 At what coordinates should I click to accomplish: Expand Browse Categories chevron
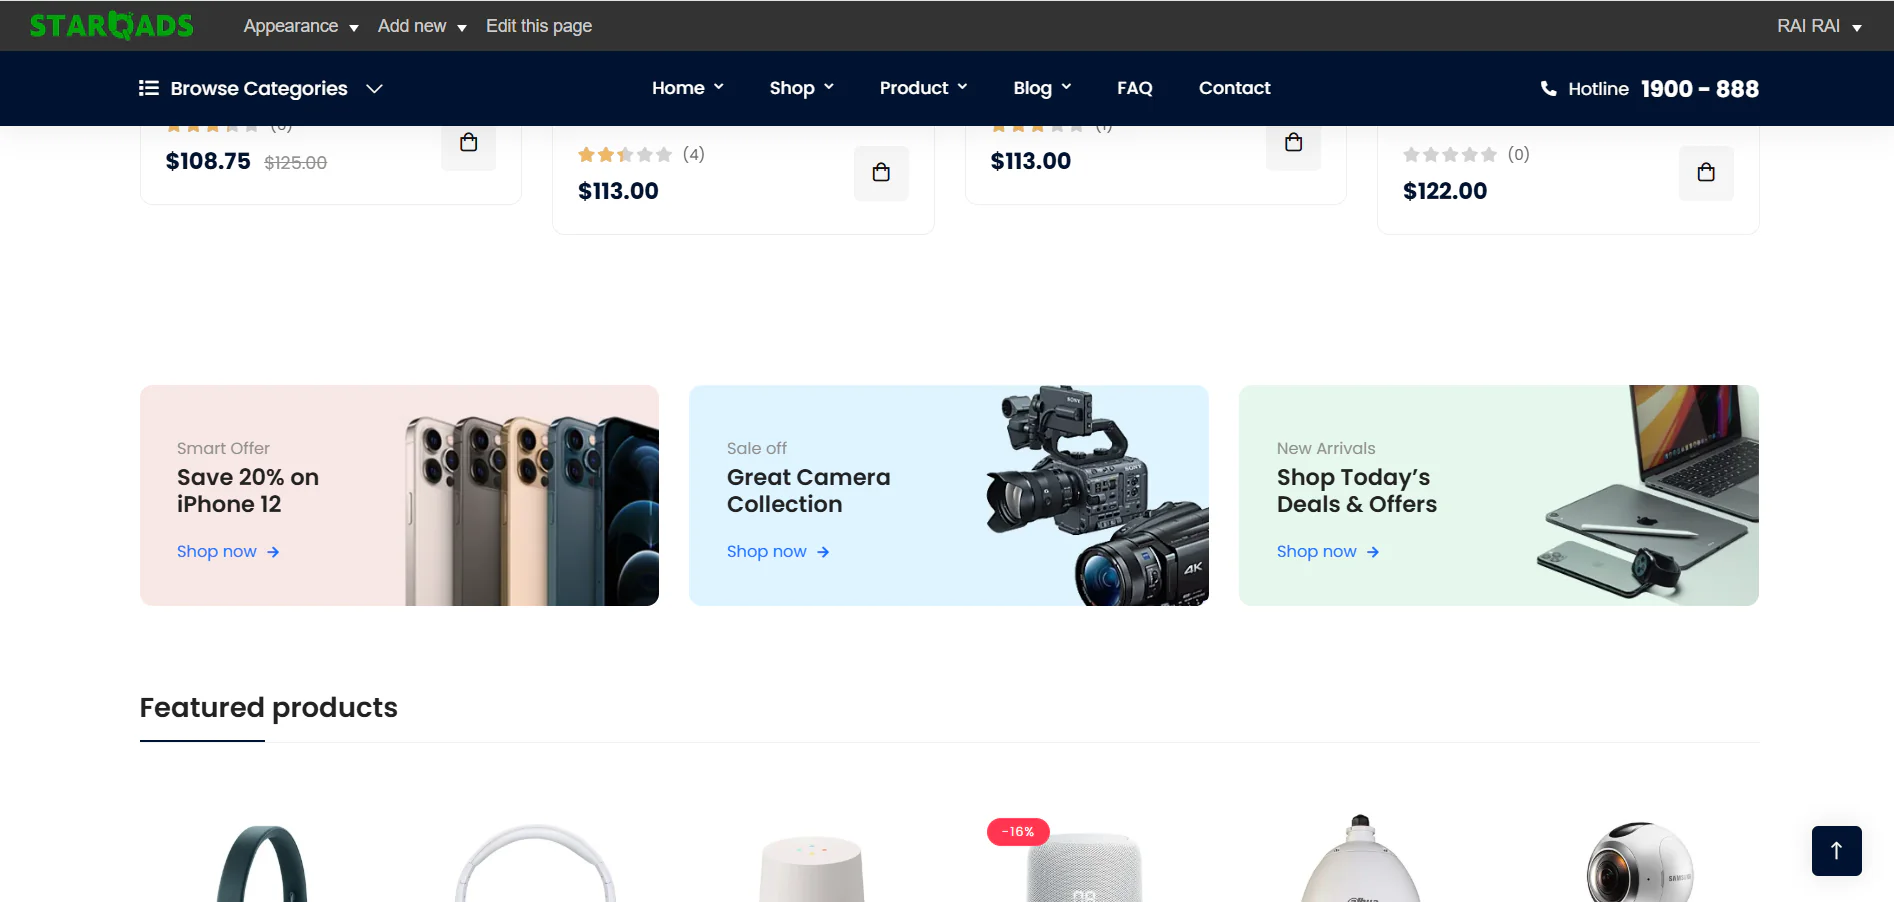pos(375,89)
